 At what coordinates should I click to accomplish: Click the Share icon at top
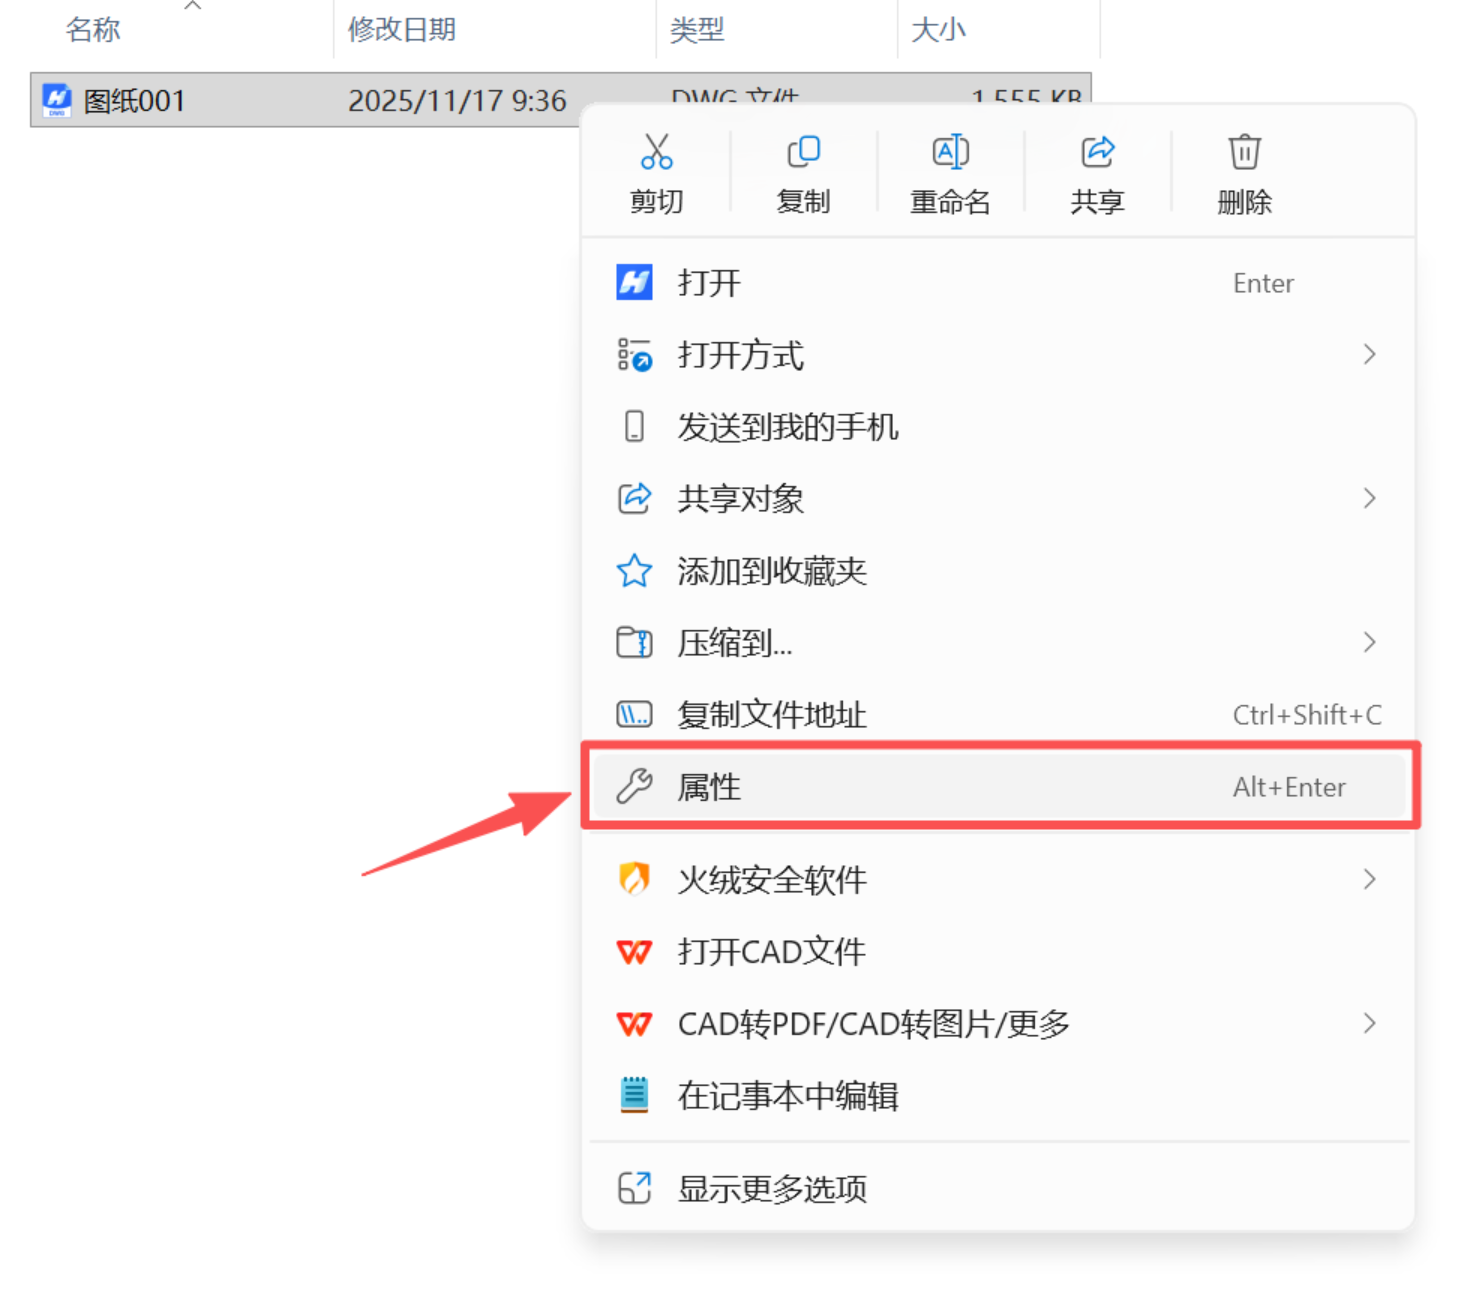(1097, 152)
